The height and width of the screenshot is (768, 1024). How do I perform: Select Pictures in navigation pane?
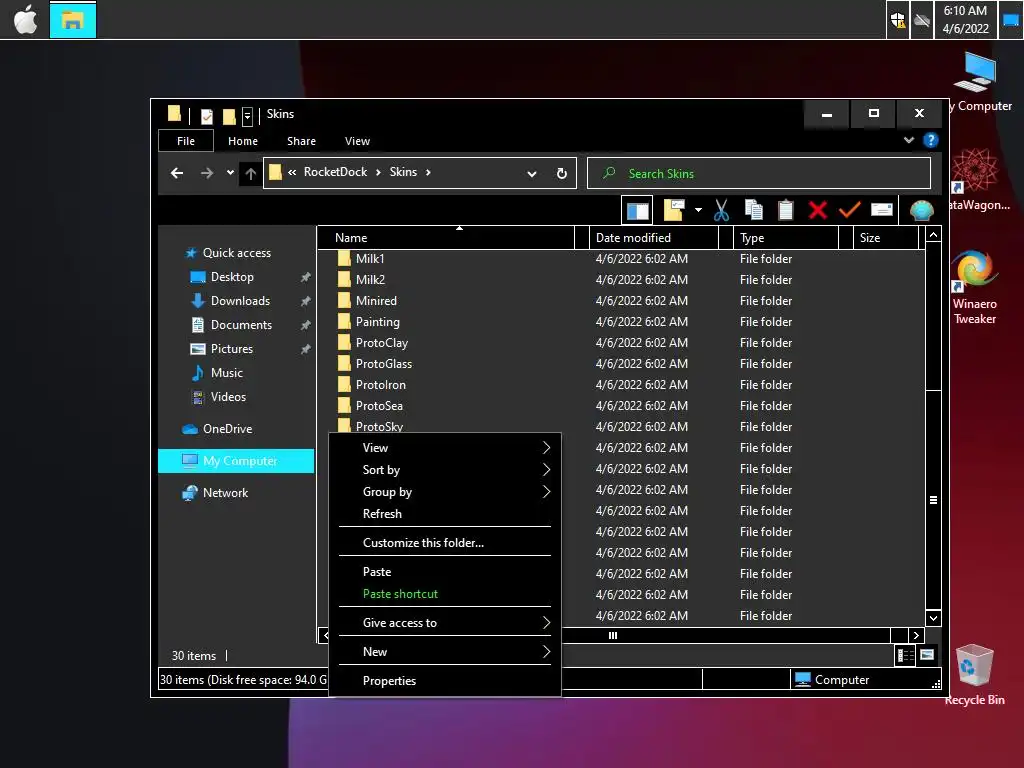point(232,349)
